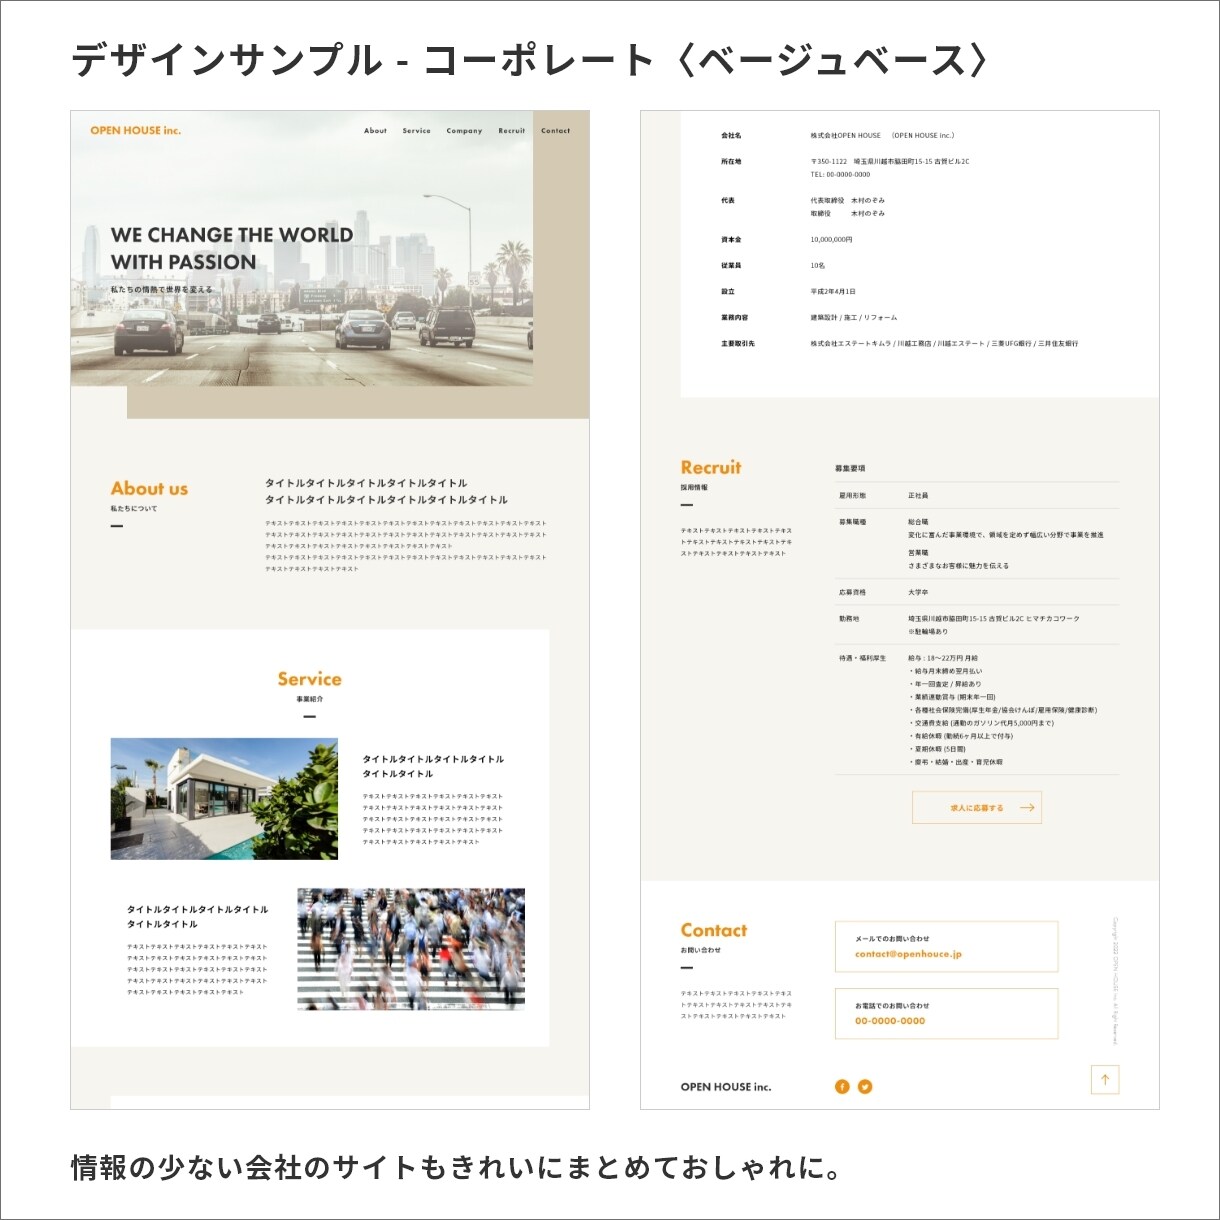Click the Twitter icon in the footer
This screenshot has width=1220, height=1220.
(x=865, y=1087)
